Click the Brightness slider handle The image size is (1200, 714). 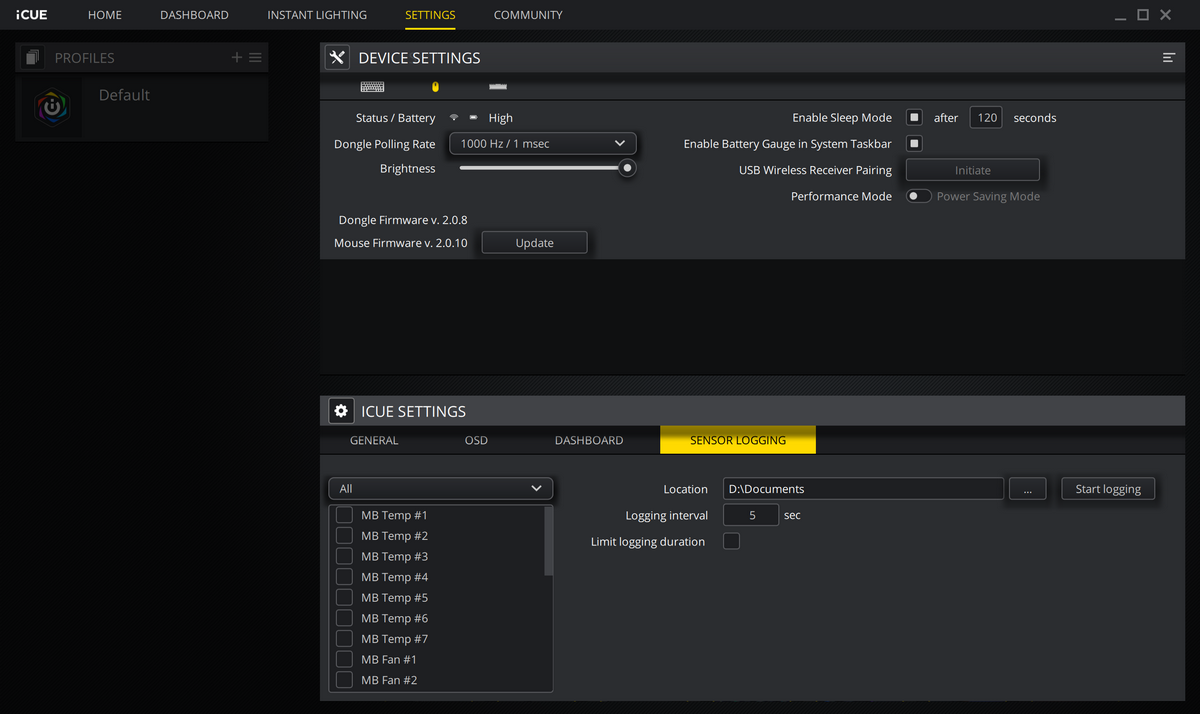tap(627, 169)
